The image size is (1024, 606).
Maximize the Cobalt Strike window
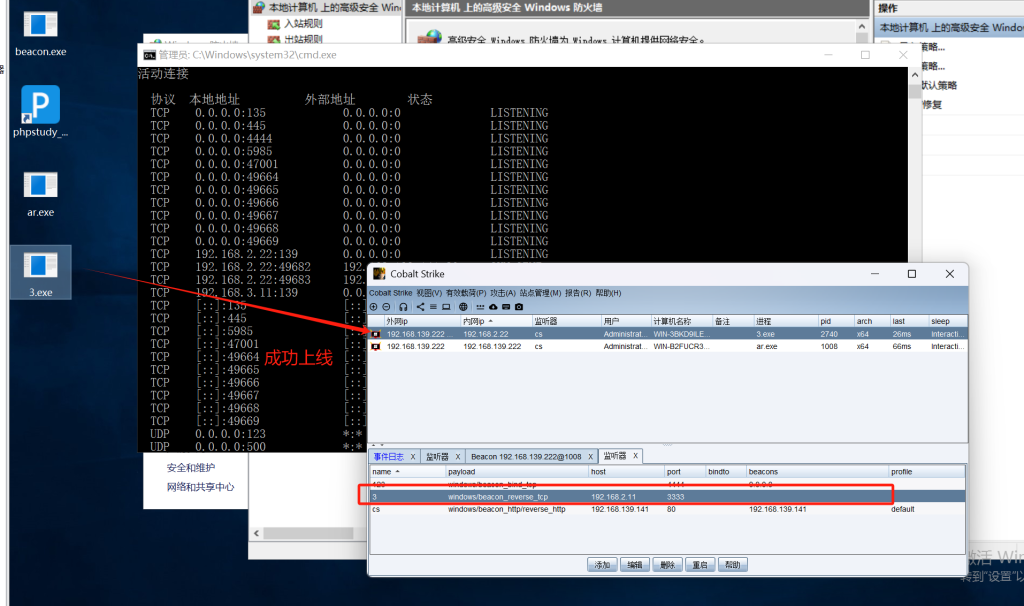click(912, 274)
